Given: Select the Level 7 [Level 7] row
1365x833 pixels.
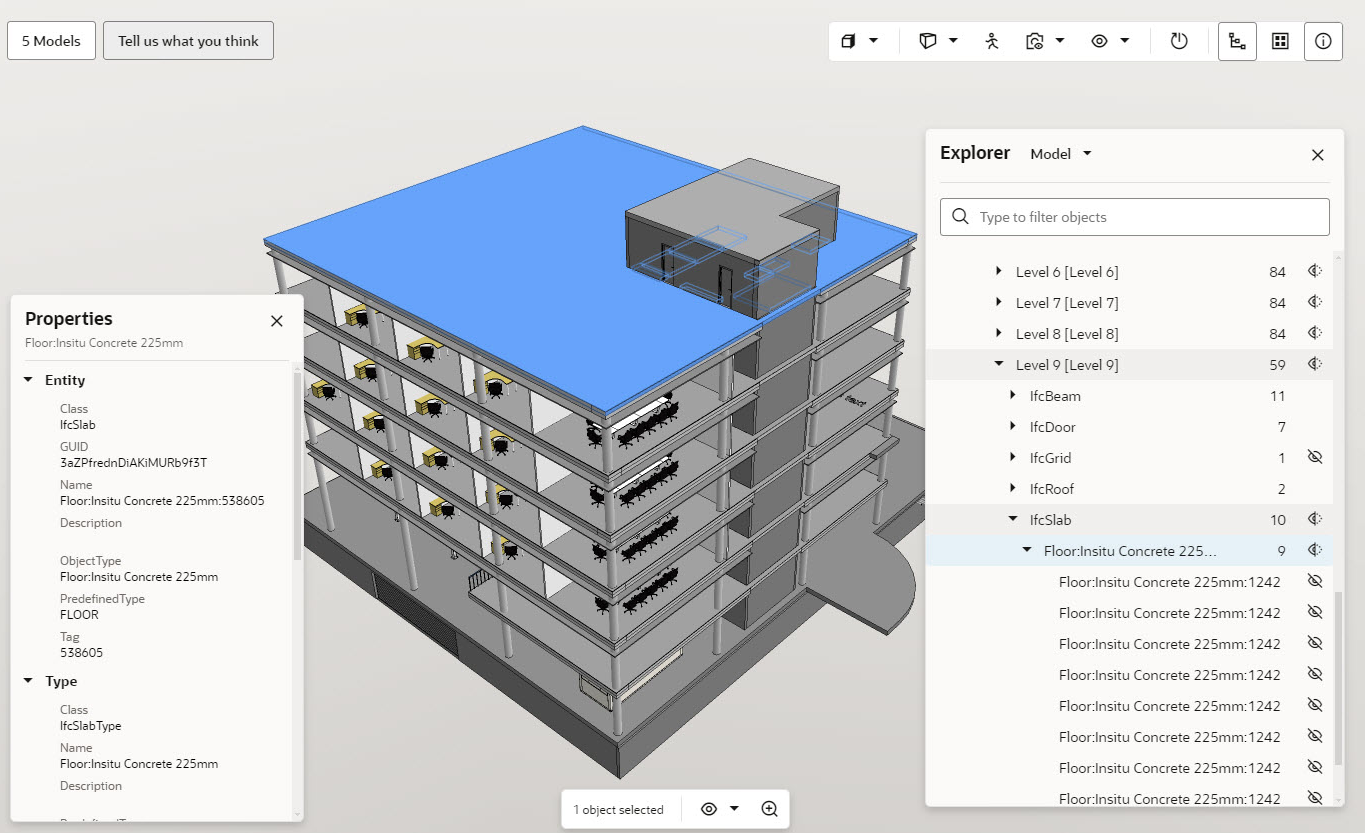Looking at the screenshot, I should coord(1129,303).
